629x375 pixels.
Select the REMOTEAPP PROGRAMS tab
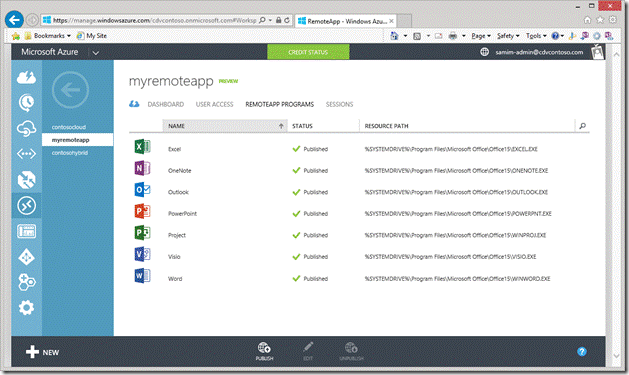tap(280, 104)
